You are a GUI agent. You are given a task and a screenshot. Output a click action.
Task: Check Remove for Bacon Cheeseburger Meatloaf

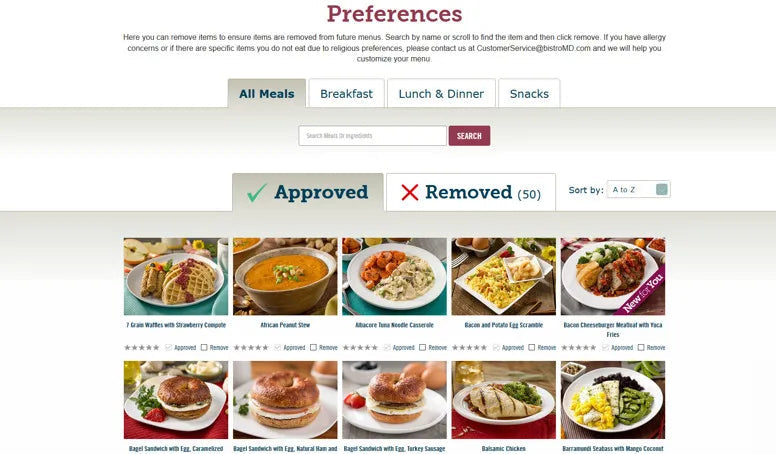(x=641, y=348)
